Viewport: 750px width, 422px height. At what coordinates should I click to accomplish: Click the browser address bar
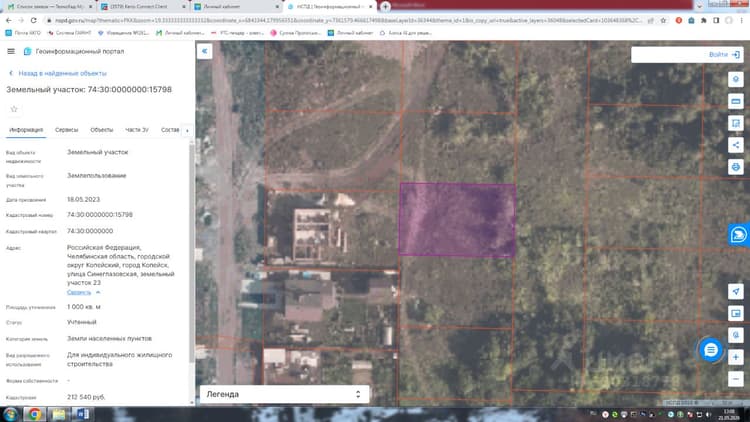tap(347, 21)
